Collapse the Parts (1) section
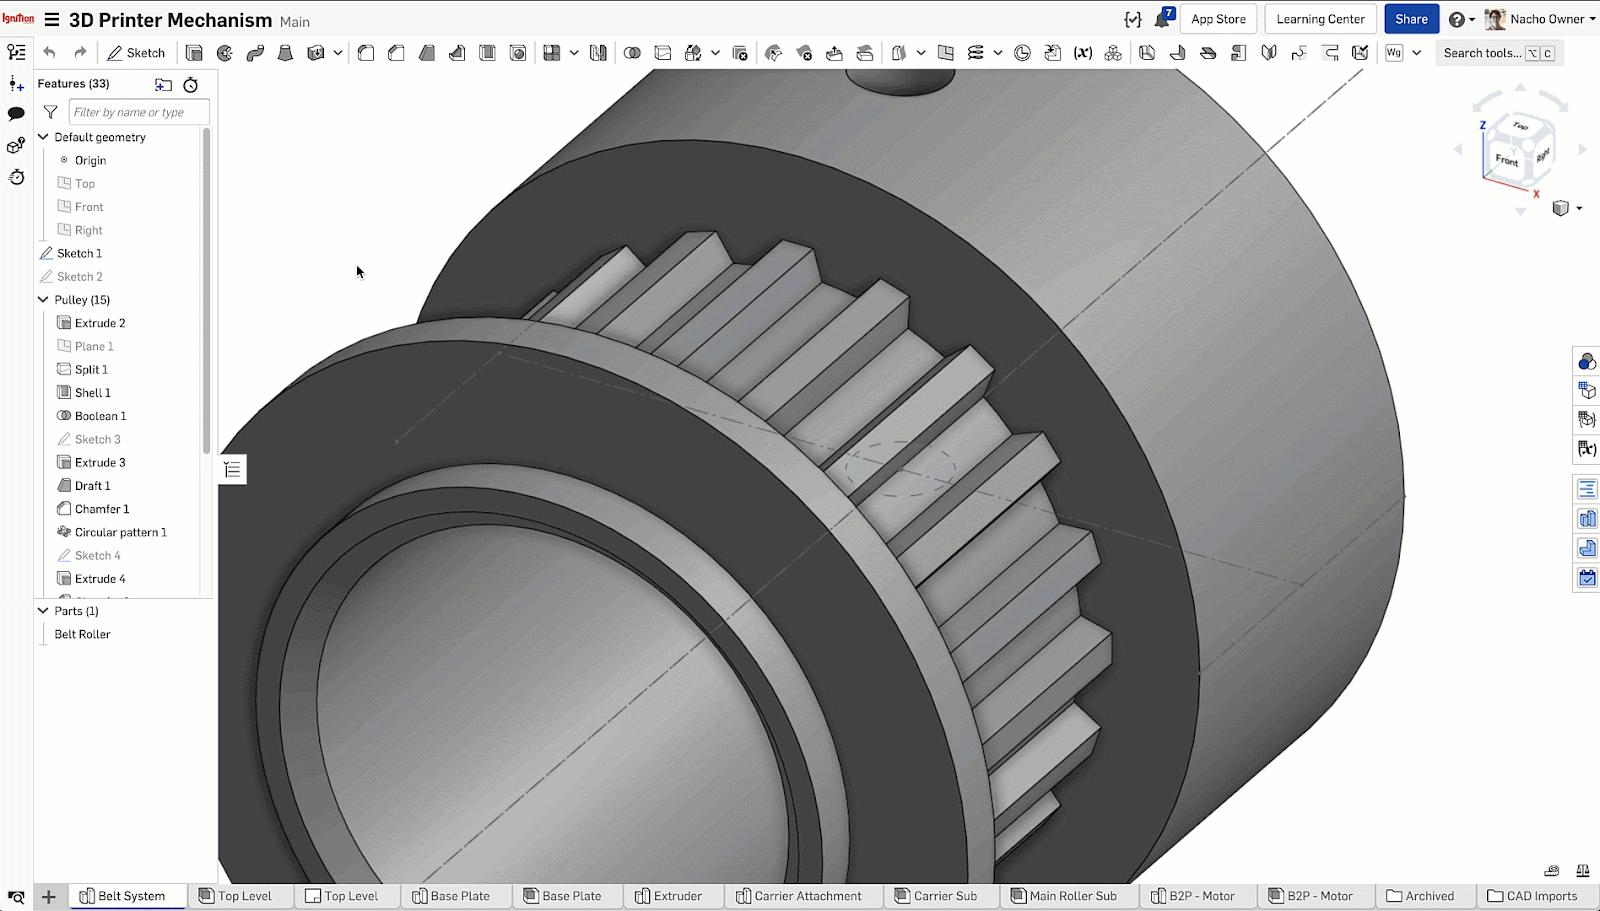Viewport: 1600px width, 911px height. click(x=43, y=611)
